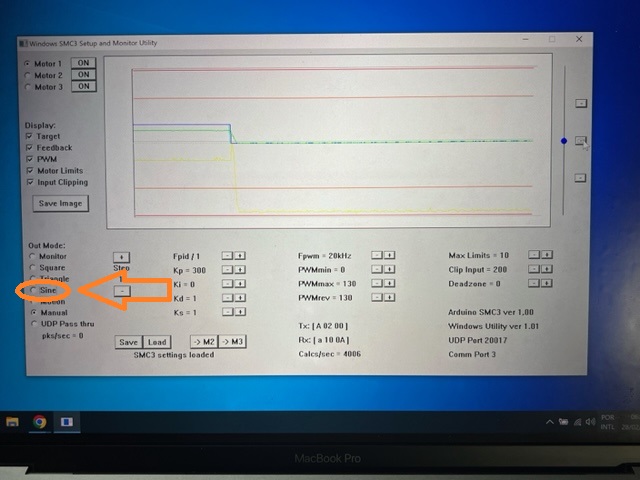Decrease Clip Input with minus button
Viewport: 640px width, 480px height.
pyautogui.click(x=534, y=269)
